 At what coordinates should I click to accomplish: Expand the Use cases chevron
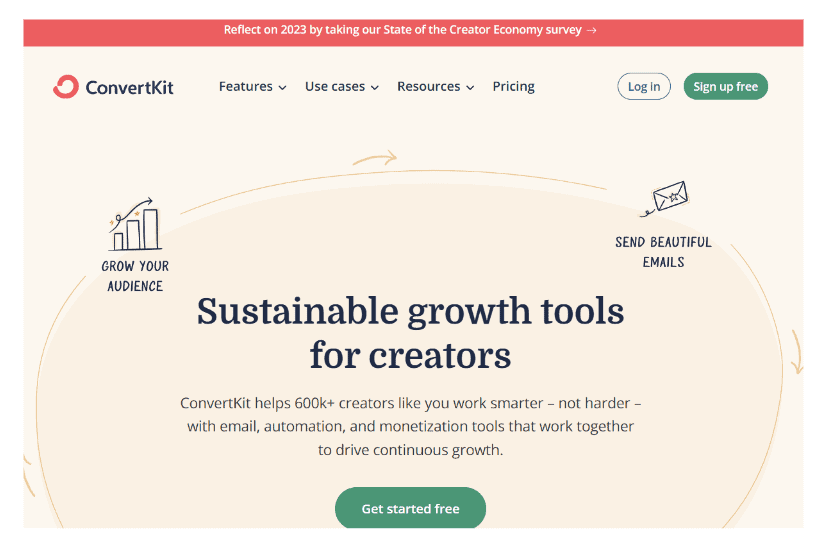pyautogui.click(x=375, y=88)
